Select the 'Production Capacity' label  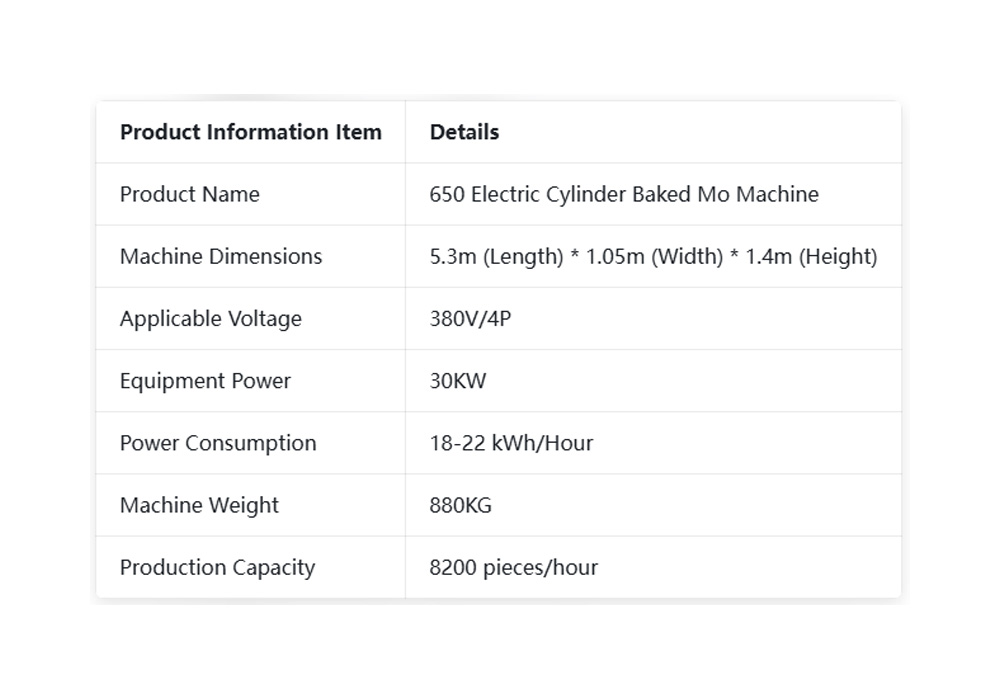pos(217,567)
